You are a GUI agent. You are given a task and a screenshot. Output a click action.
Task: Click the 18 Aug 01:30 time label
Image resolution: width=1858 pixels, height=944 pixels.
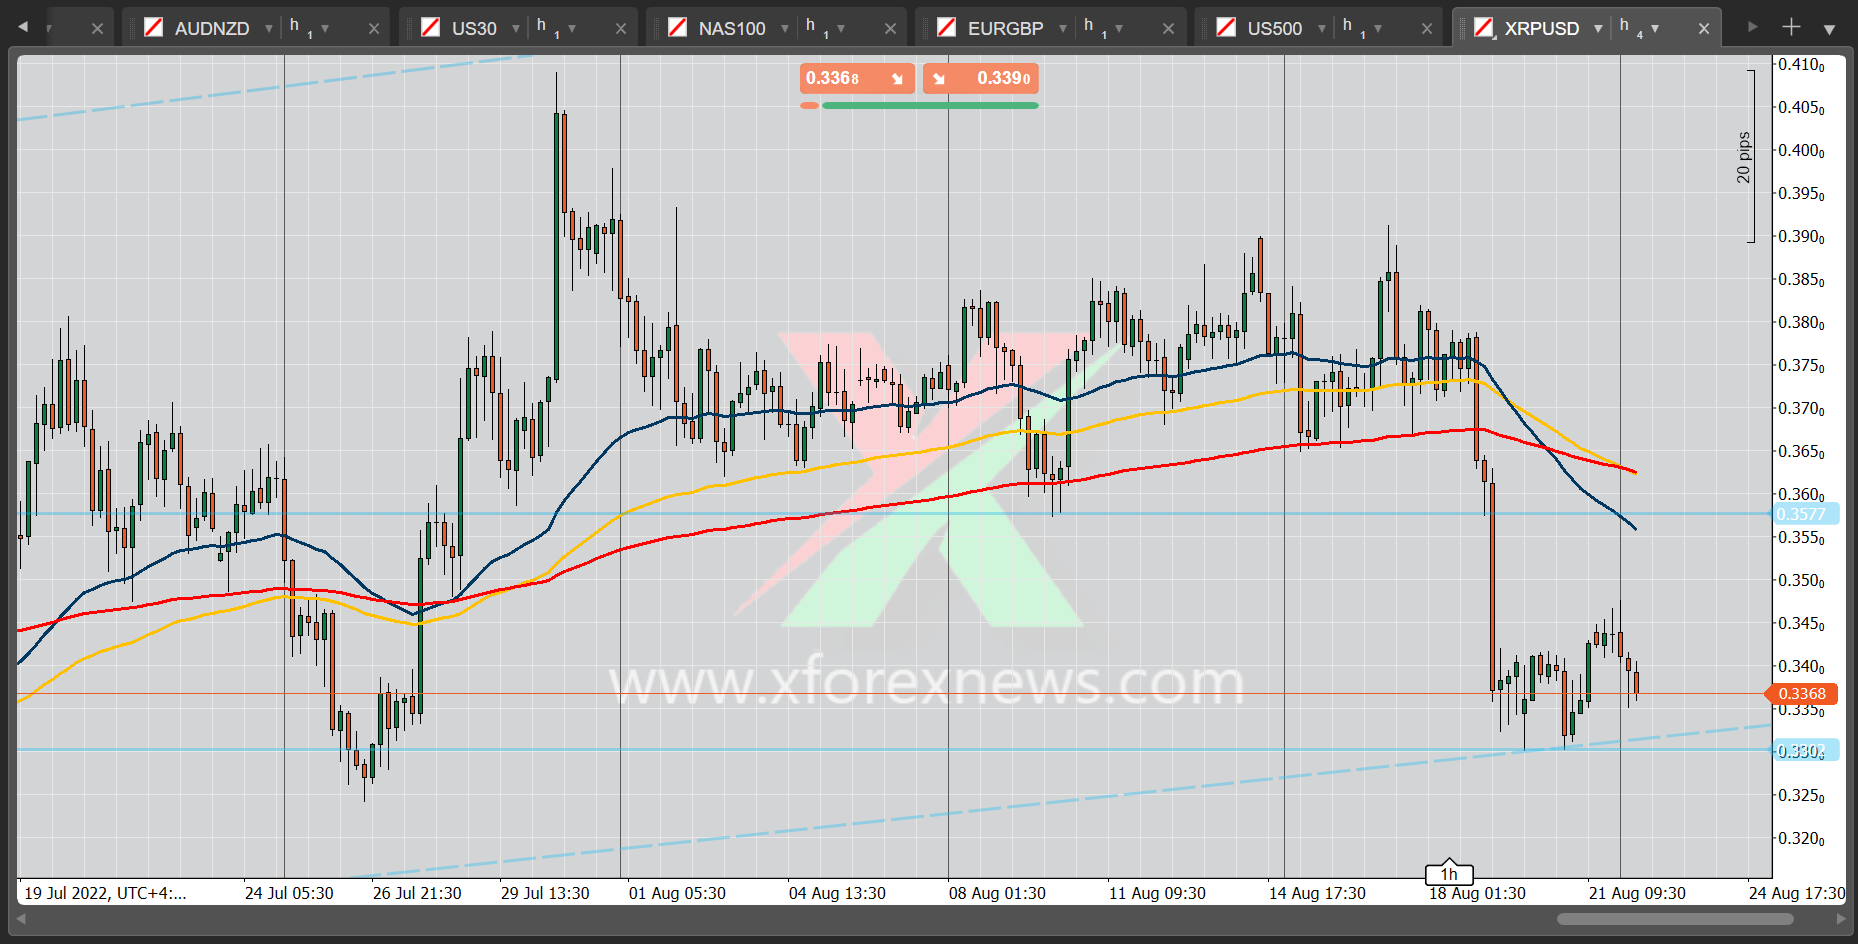click(1477, 893)
